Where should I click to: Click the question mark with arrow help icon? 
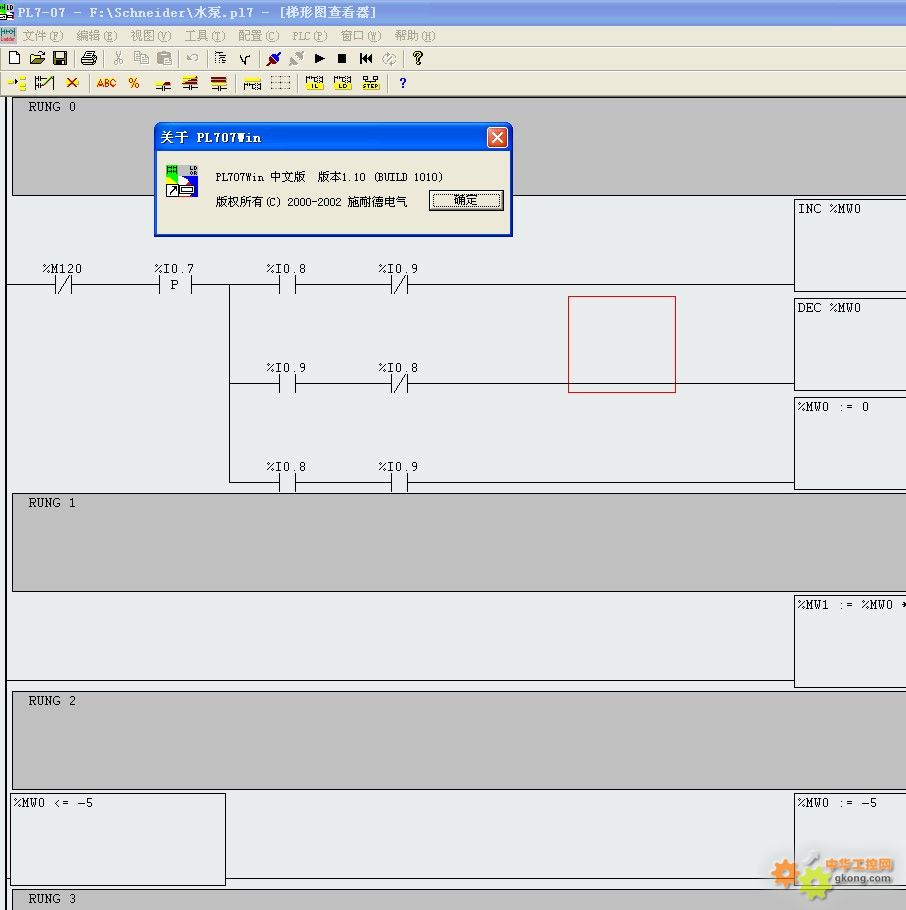tap(417, 58)
